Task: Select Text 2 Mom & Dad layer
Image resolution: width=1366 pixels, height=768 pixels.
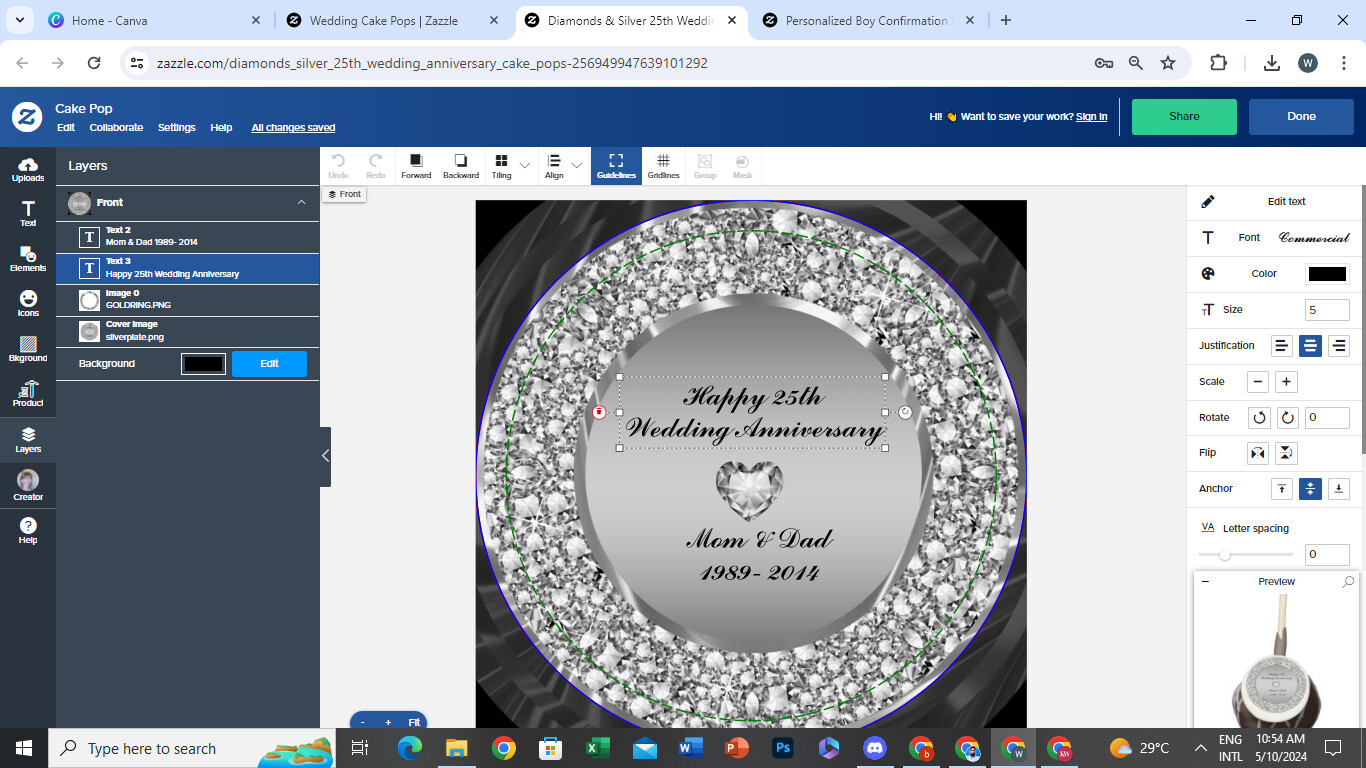Action: 188,237
